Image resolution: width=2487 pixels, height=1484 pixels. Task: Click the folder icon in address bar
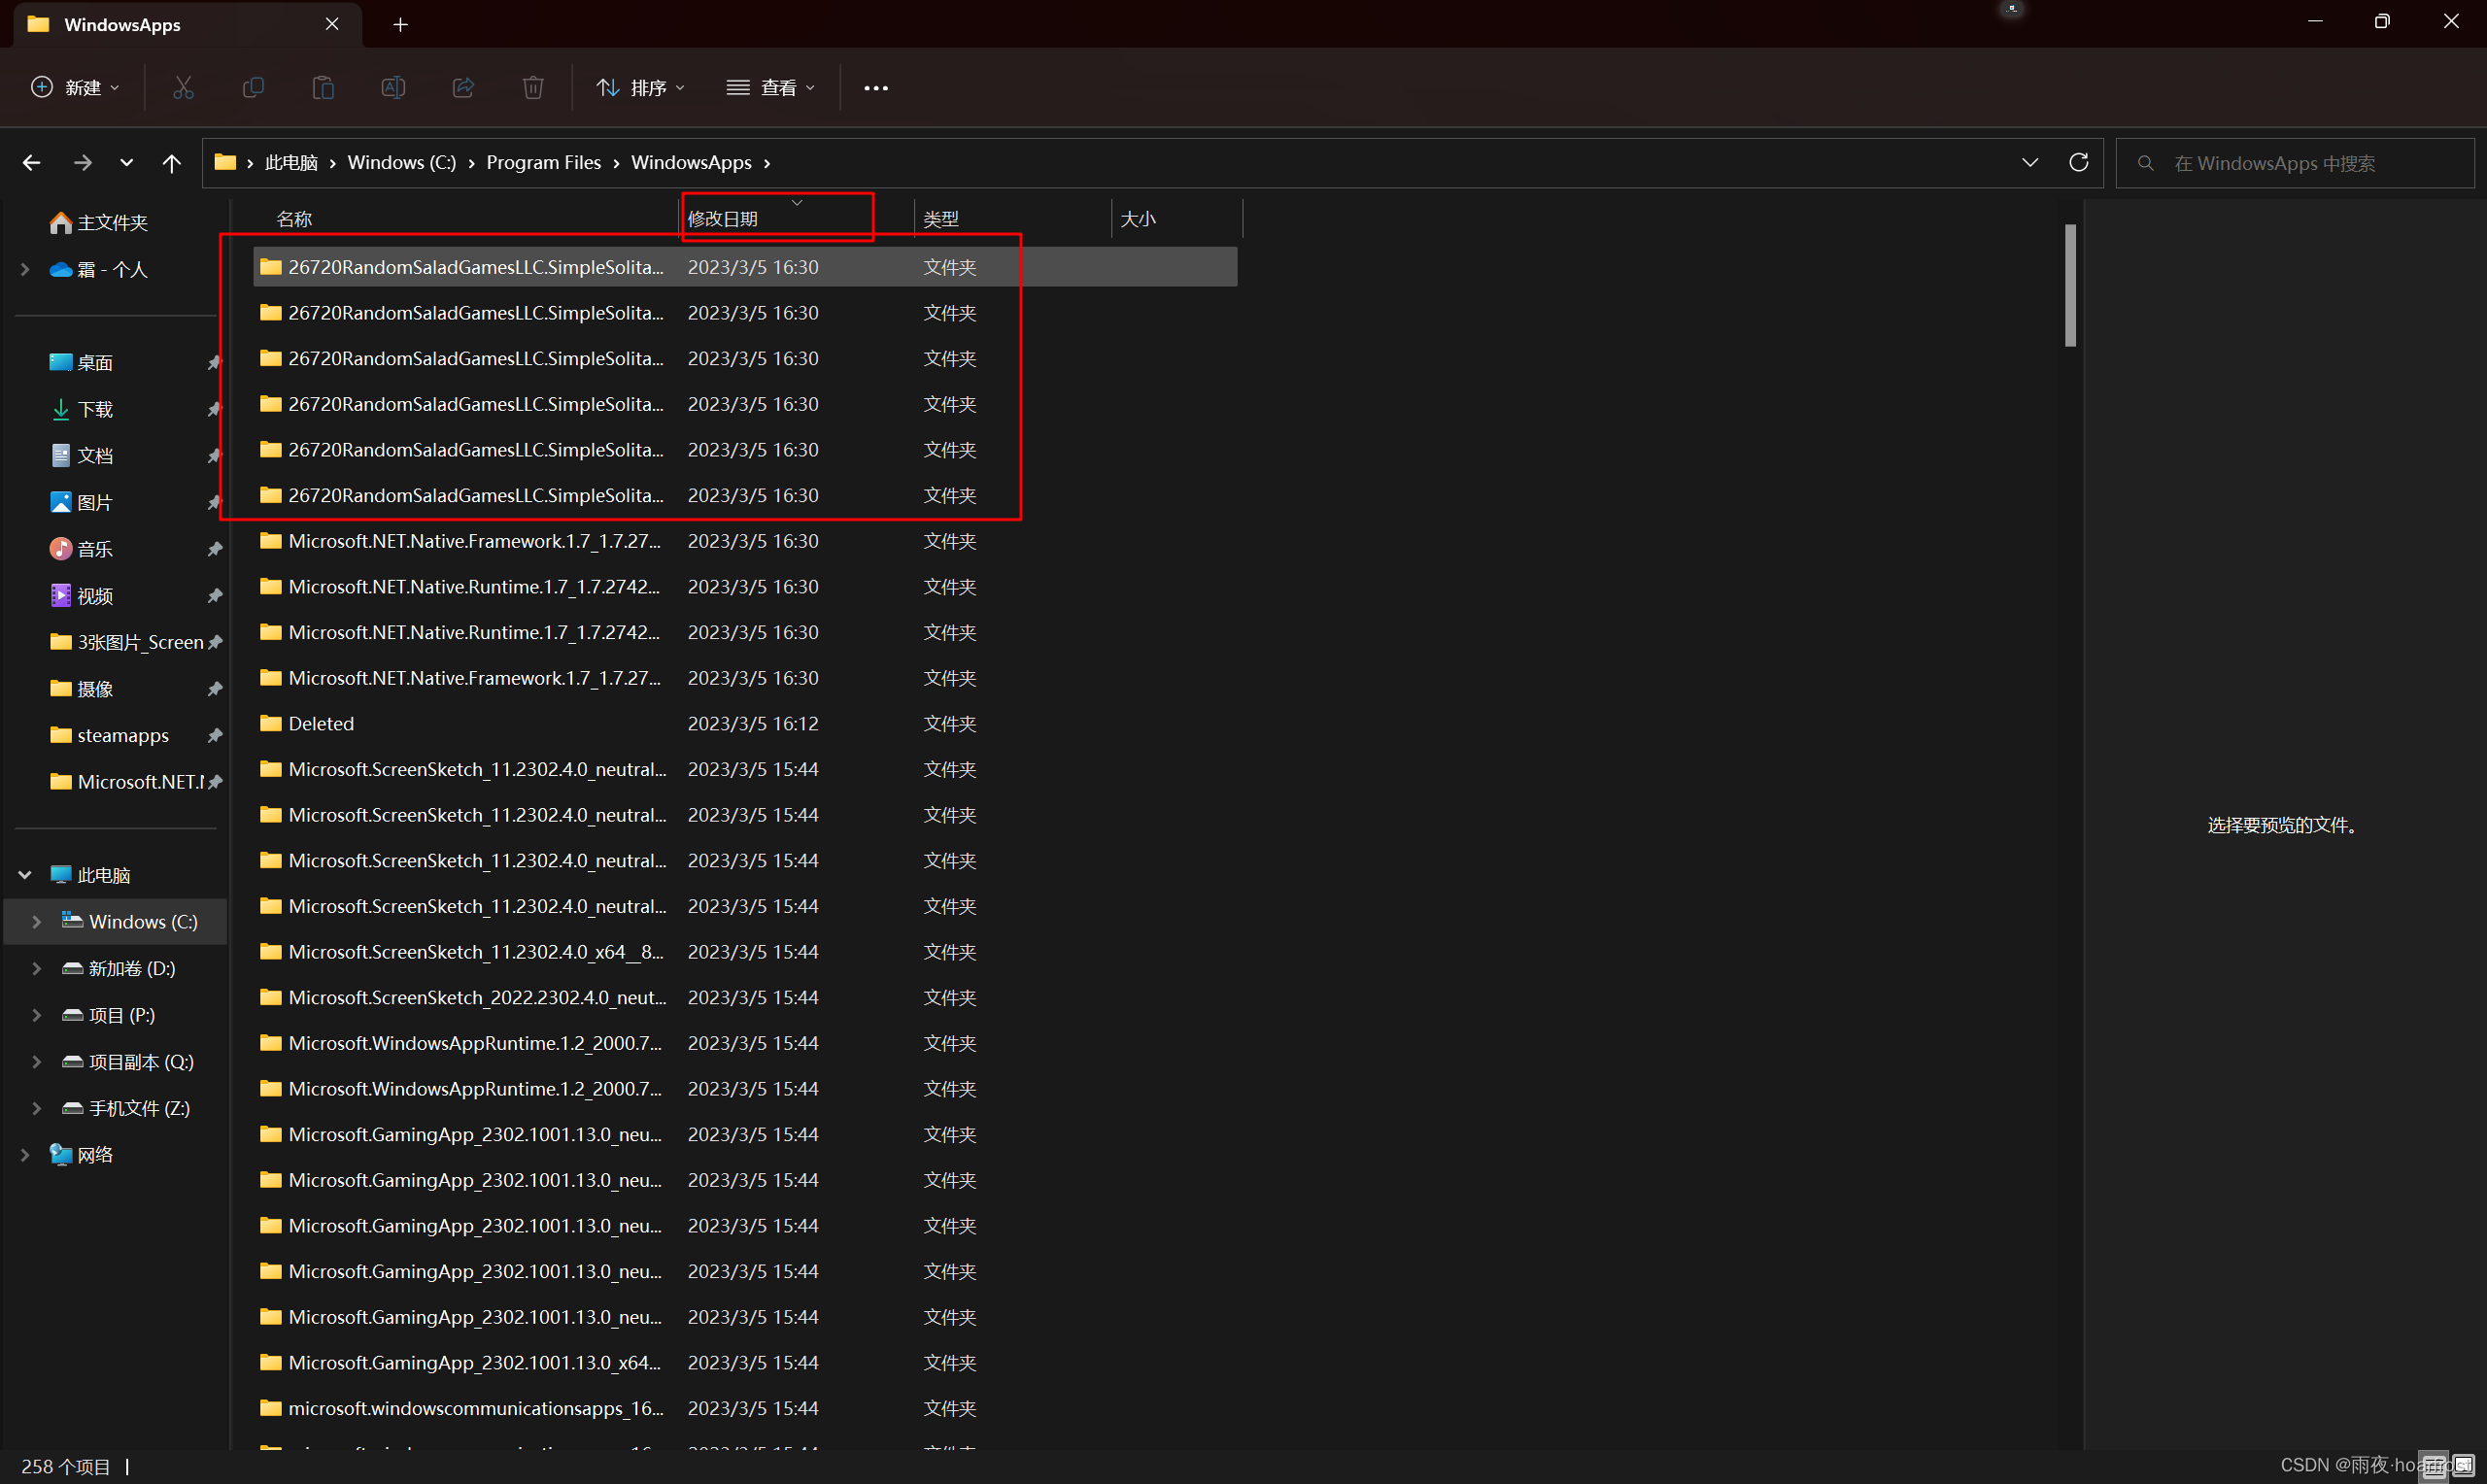(225, 162)
